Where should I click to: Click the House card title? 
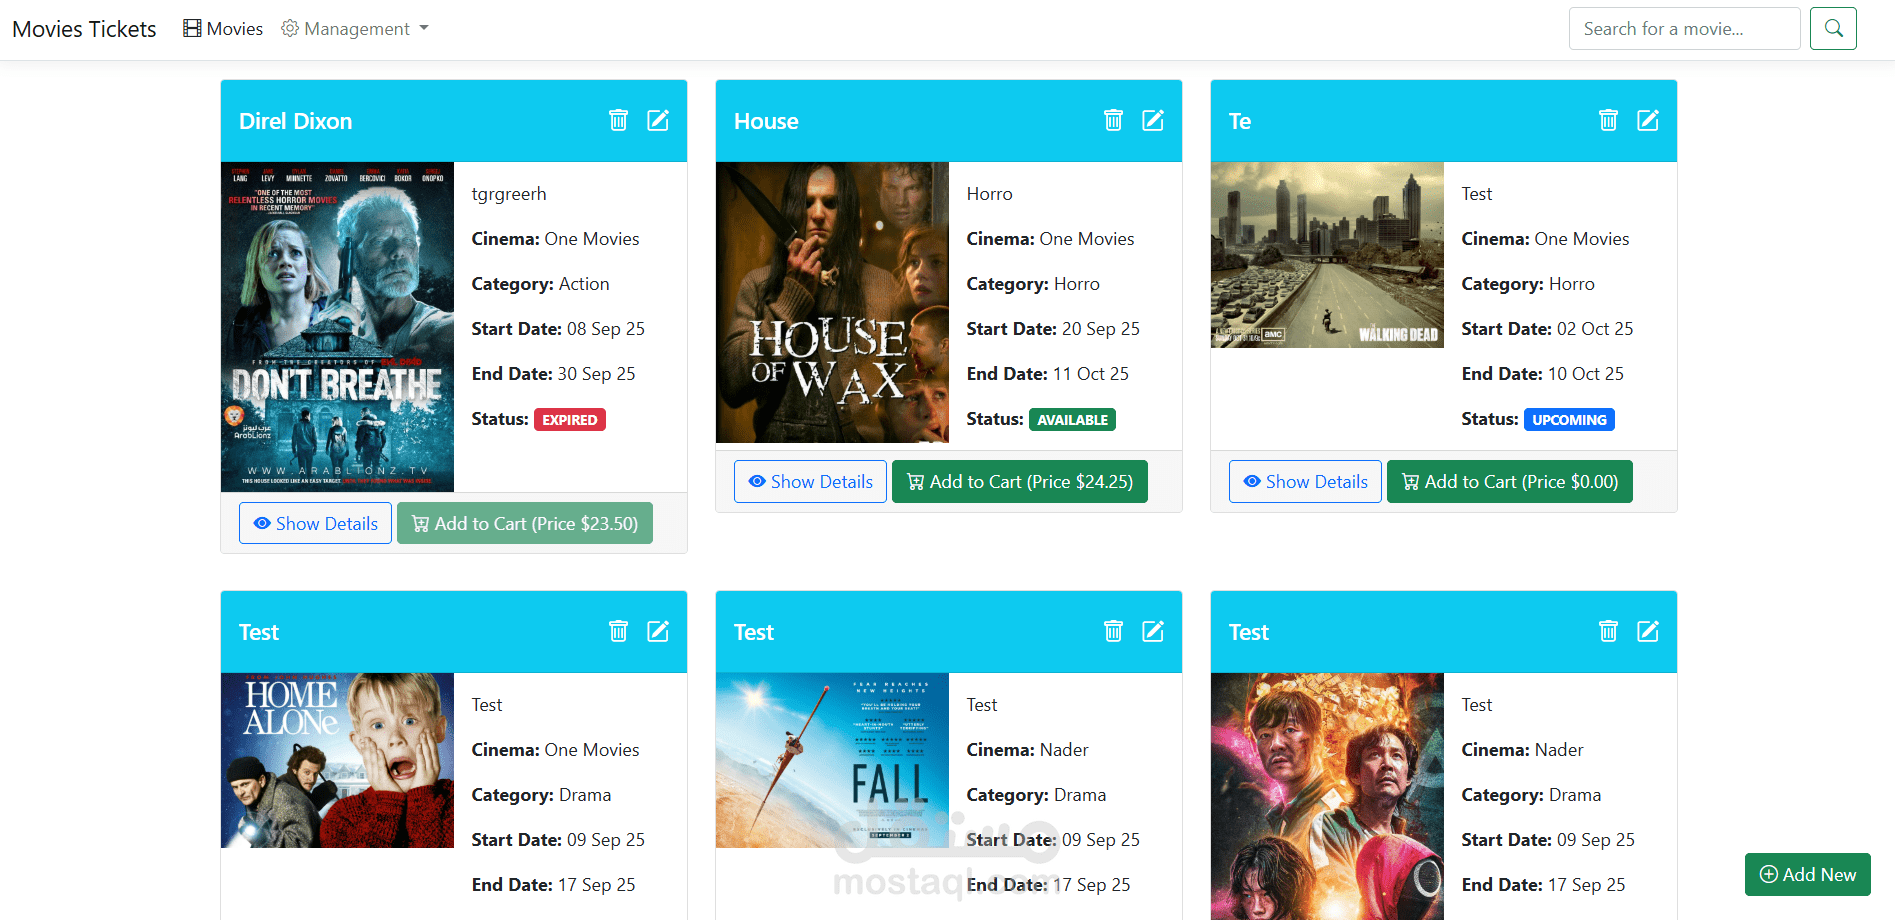[766, 121]
